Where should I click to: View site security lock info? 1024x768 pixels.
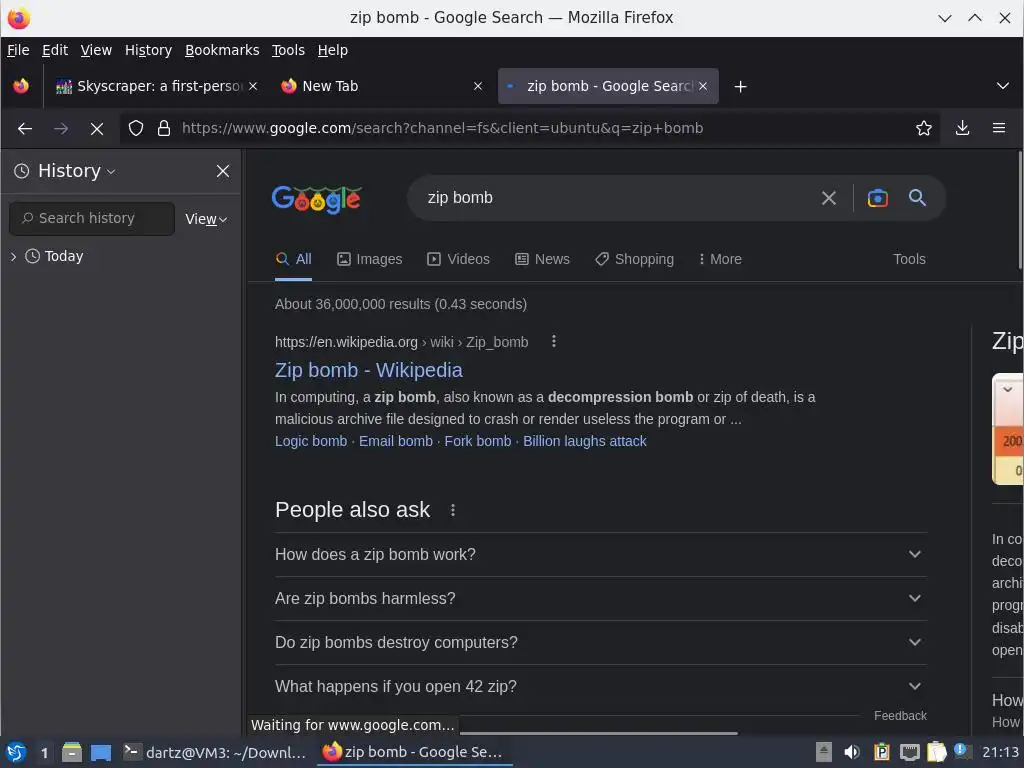tap(164, 128)
